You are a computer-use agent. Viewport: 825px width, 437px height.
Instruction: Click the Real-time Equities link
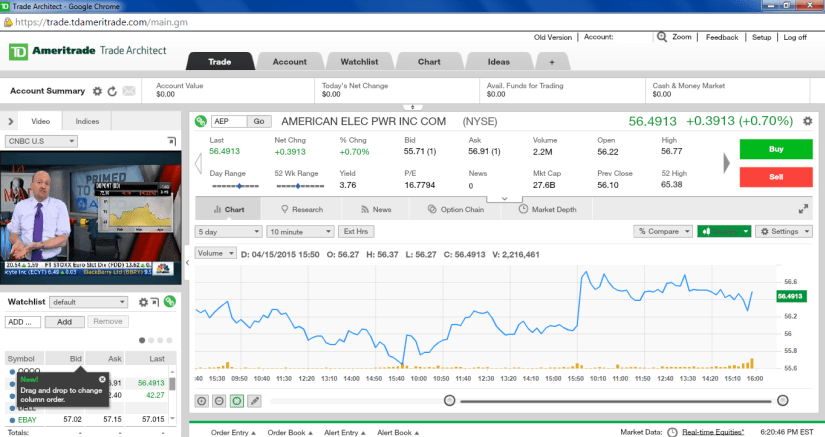[x=713, y=432]
